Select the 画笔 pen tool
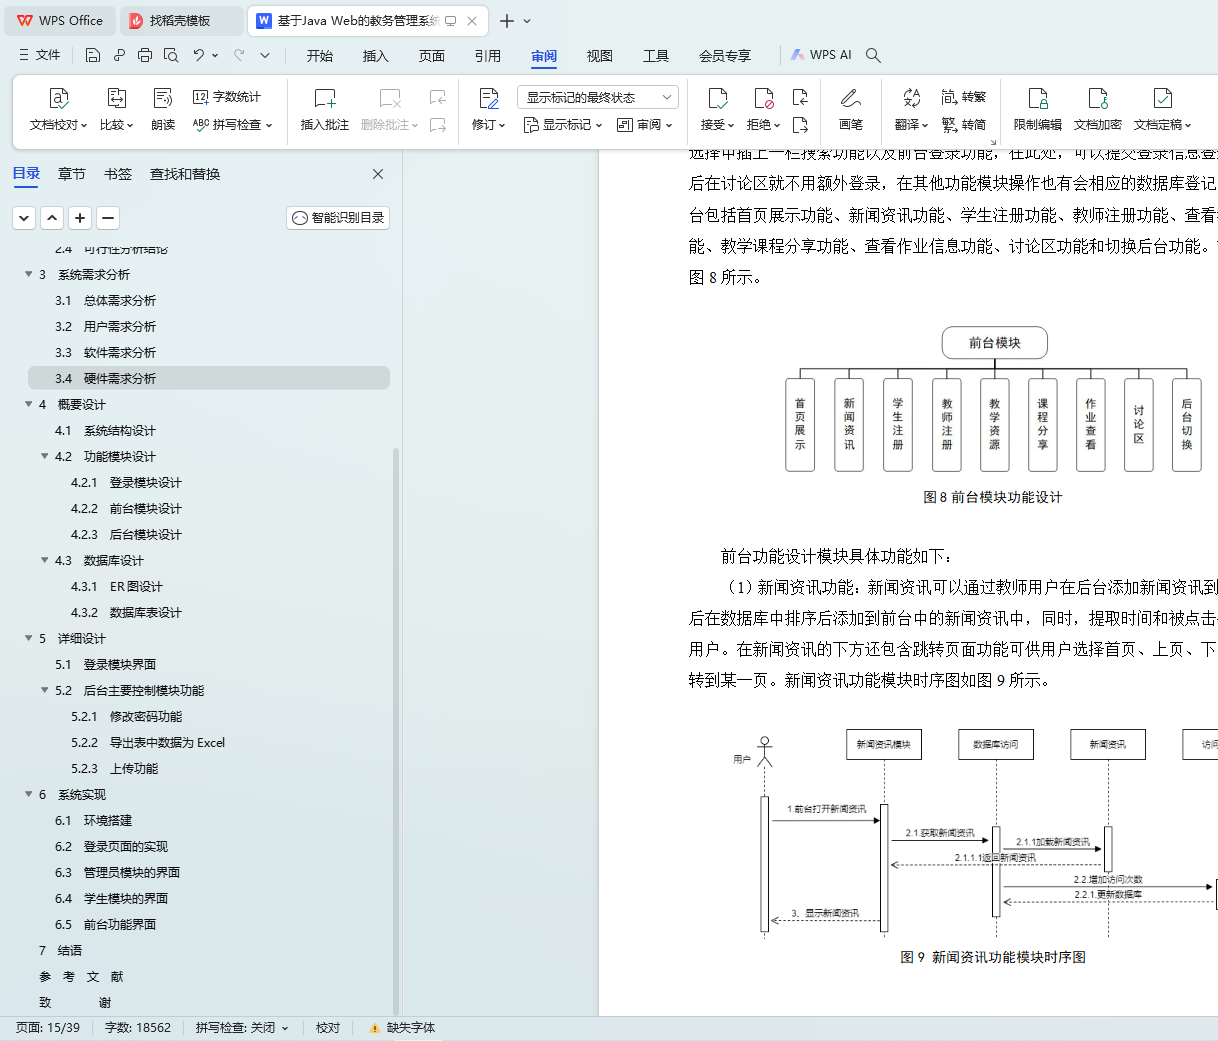 click(851, 110)
